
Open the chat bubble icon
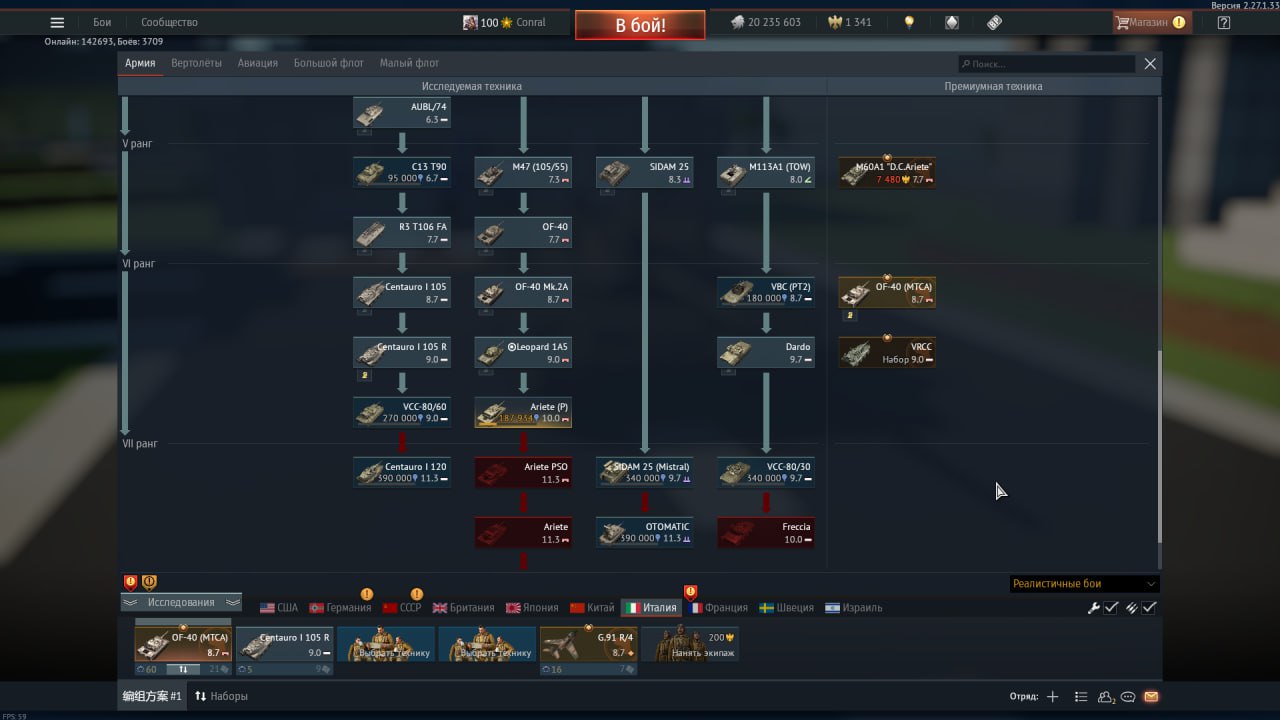[1128, 697]
